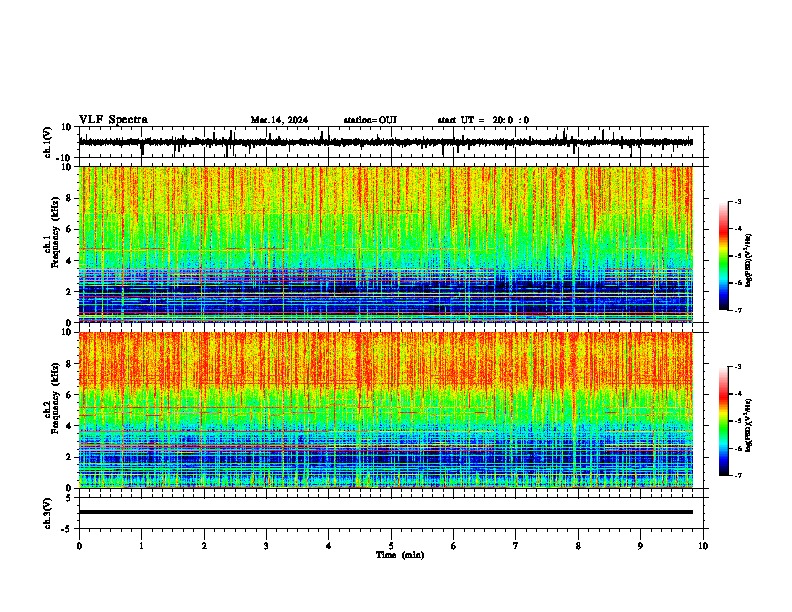
Task: Click ch.1 spectrogram frequency tick '4'
Action: [x=69, y=261]
